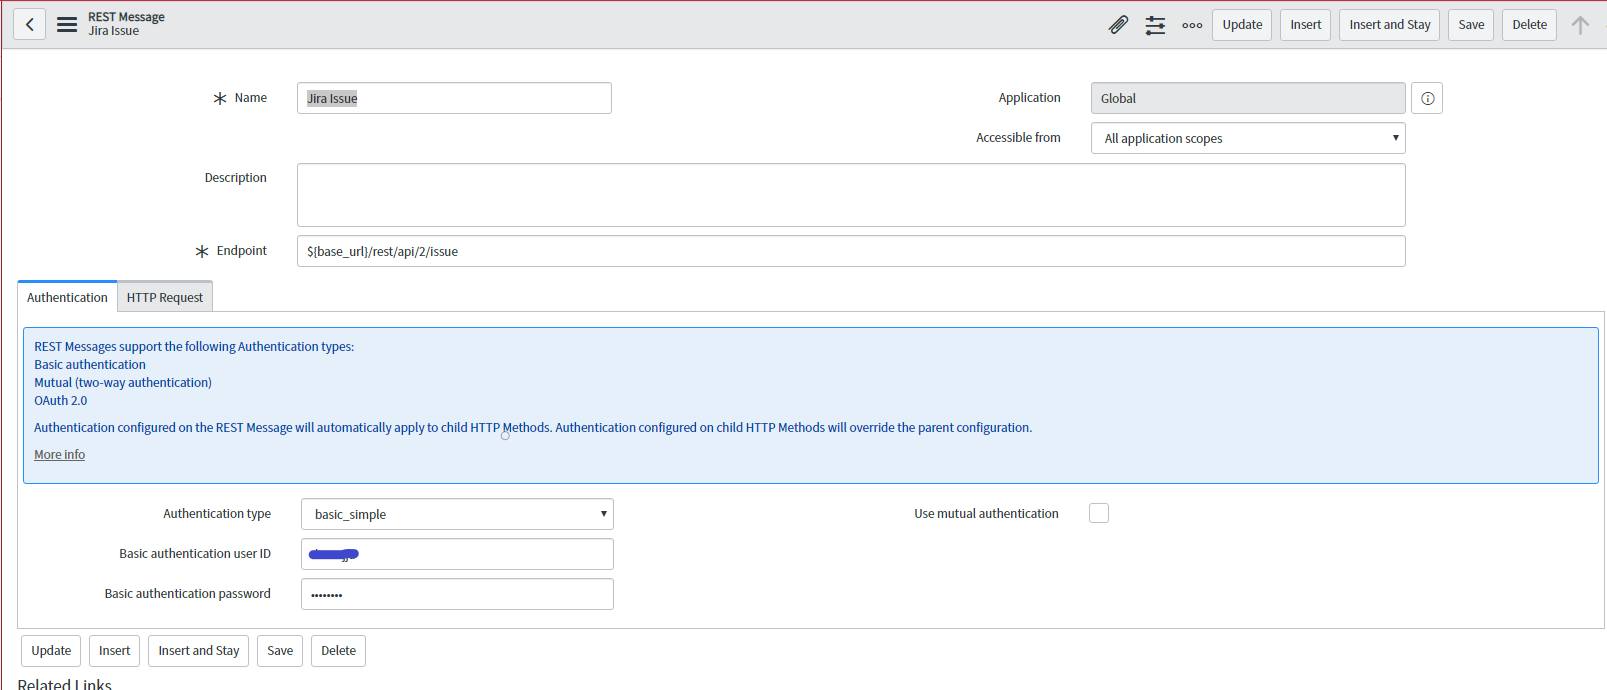The image size is (1607, 690).
Task: Switch to the HTTP Request tab
Action: [x=165, y=297]
